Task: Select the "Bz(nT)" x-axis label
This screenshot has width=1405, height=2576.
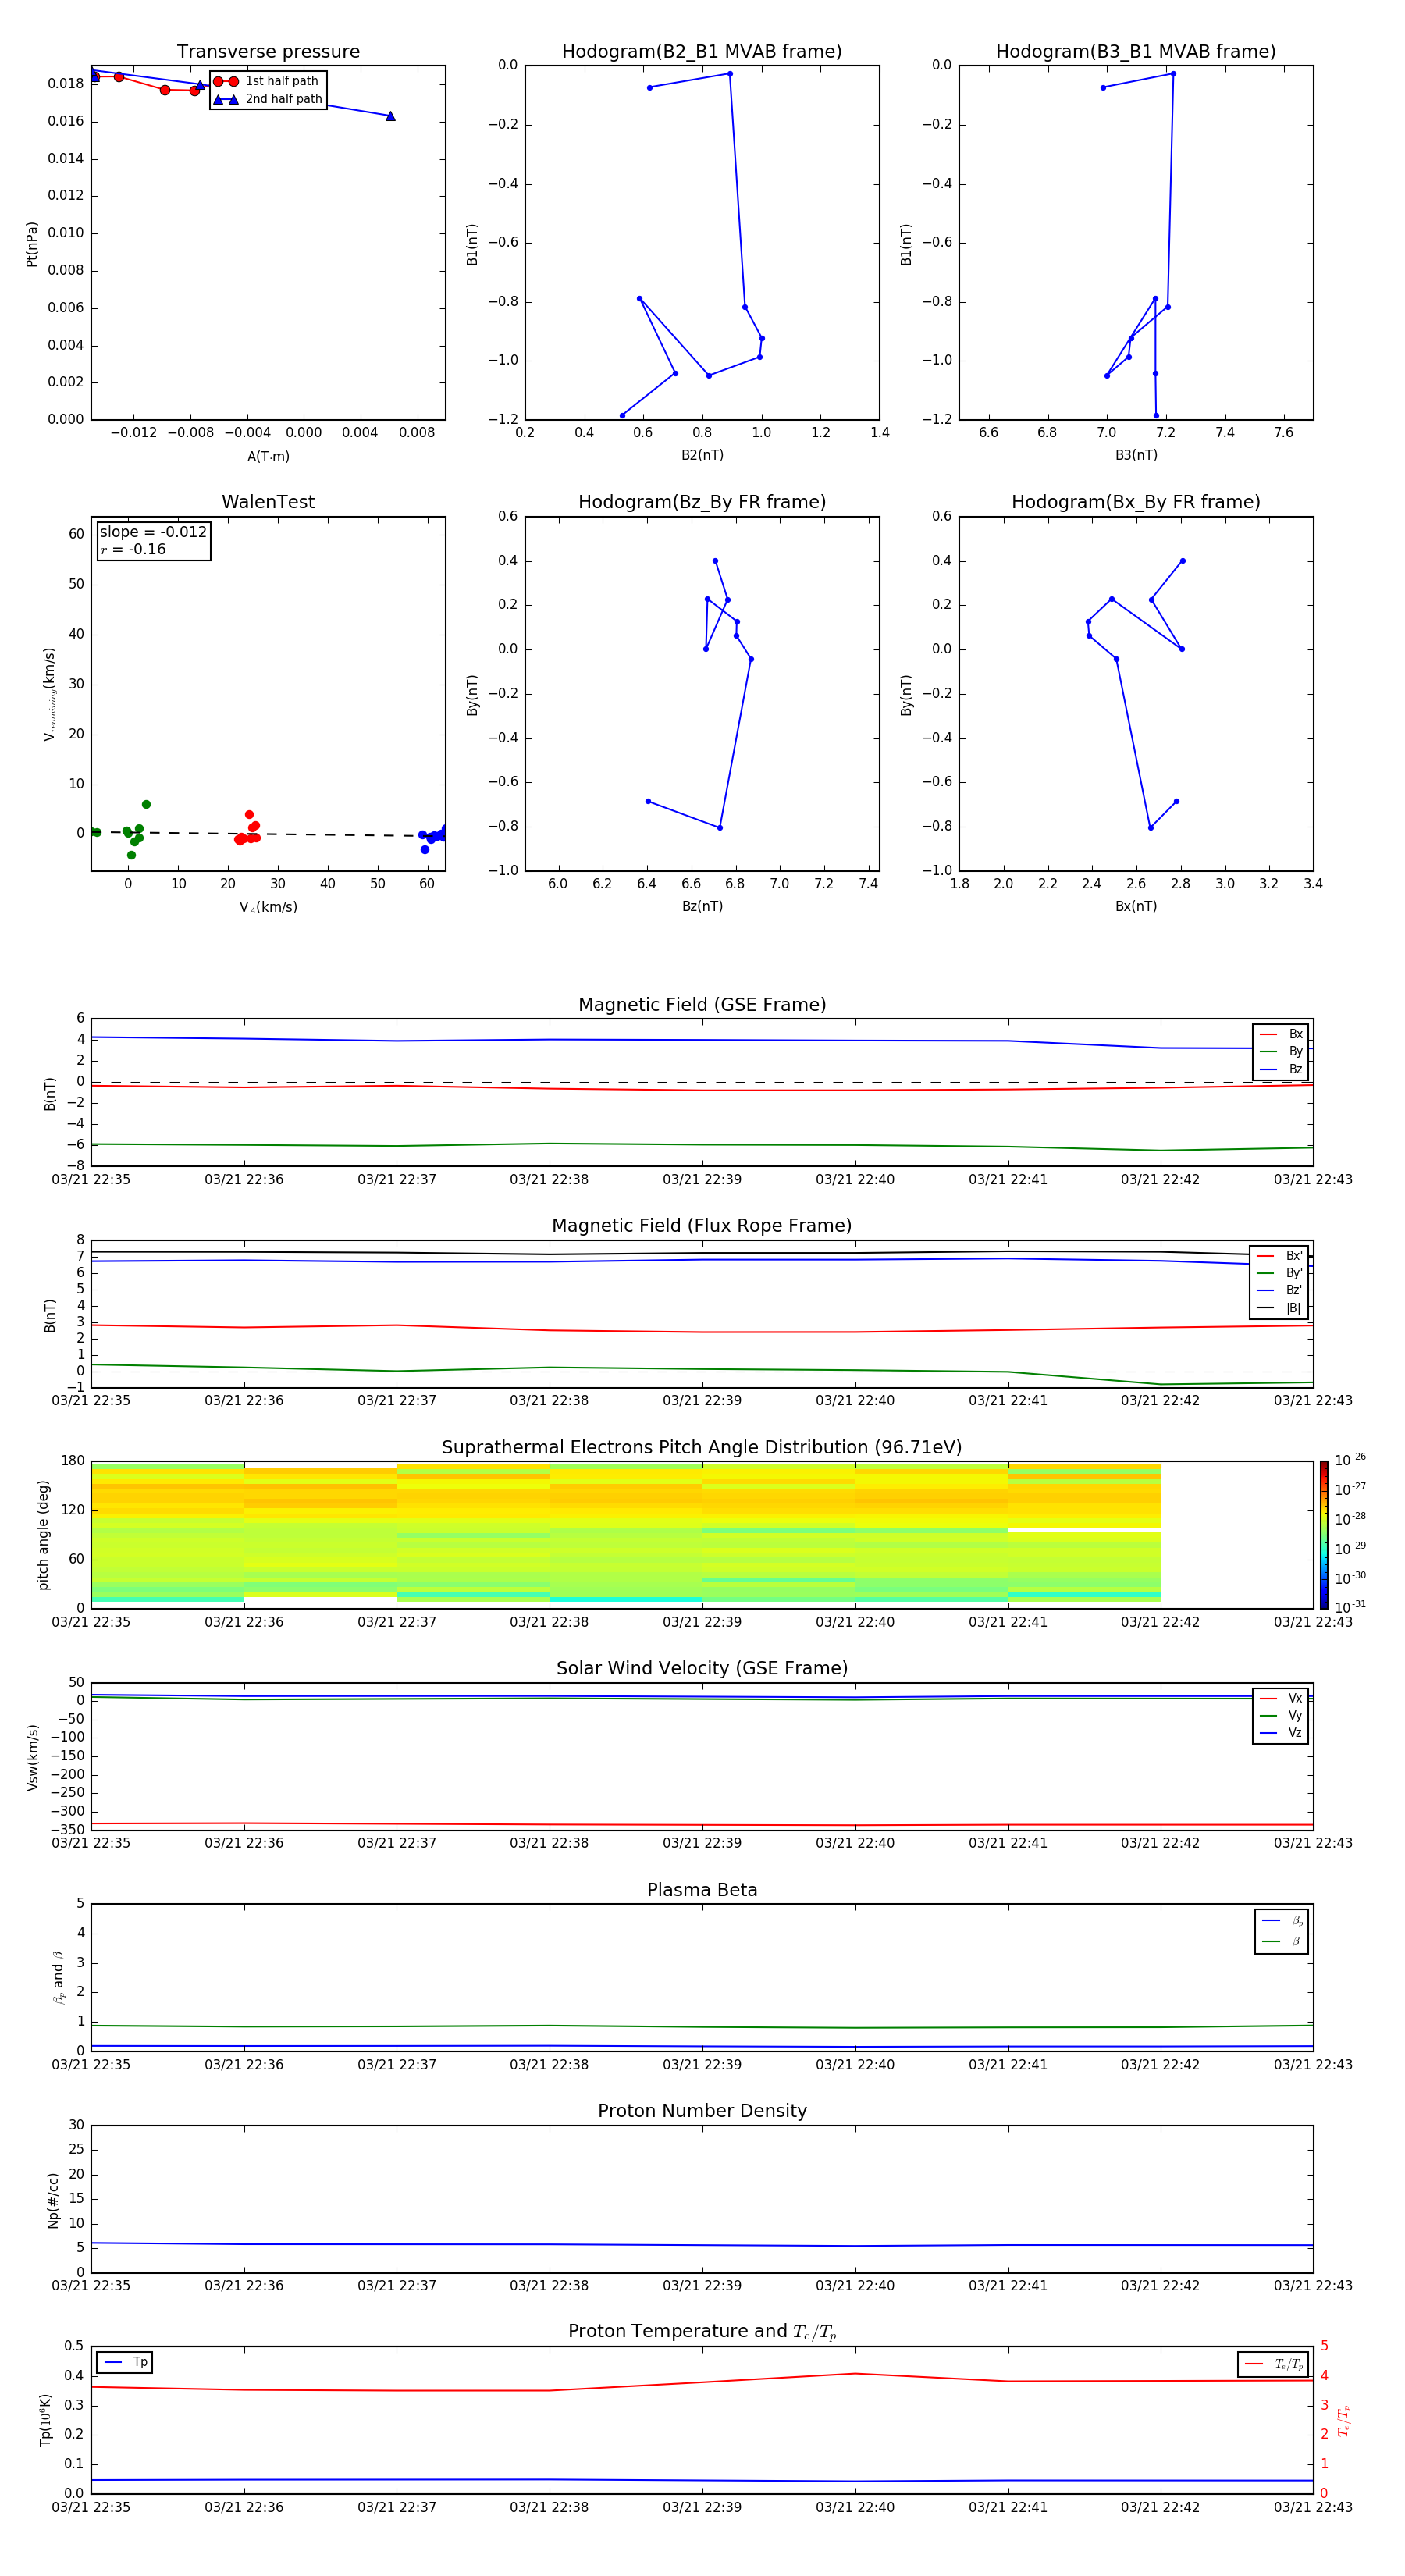Action: point(702,906)
